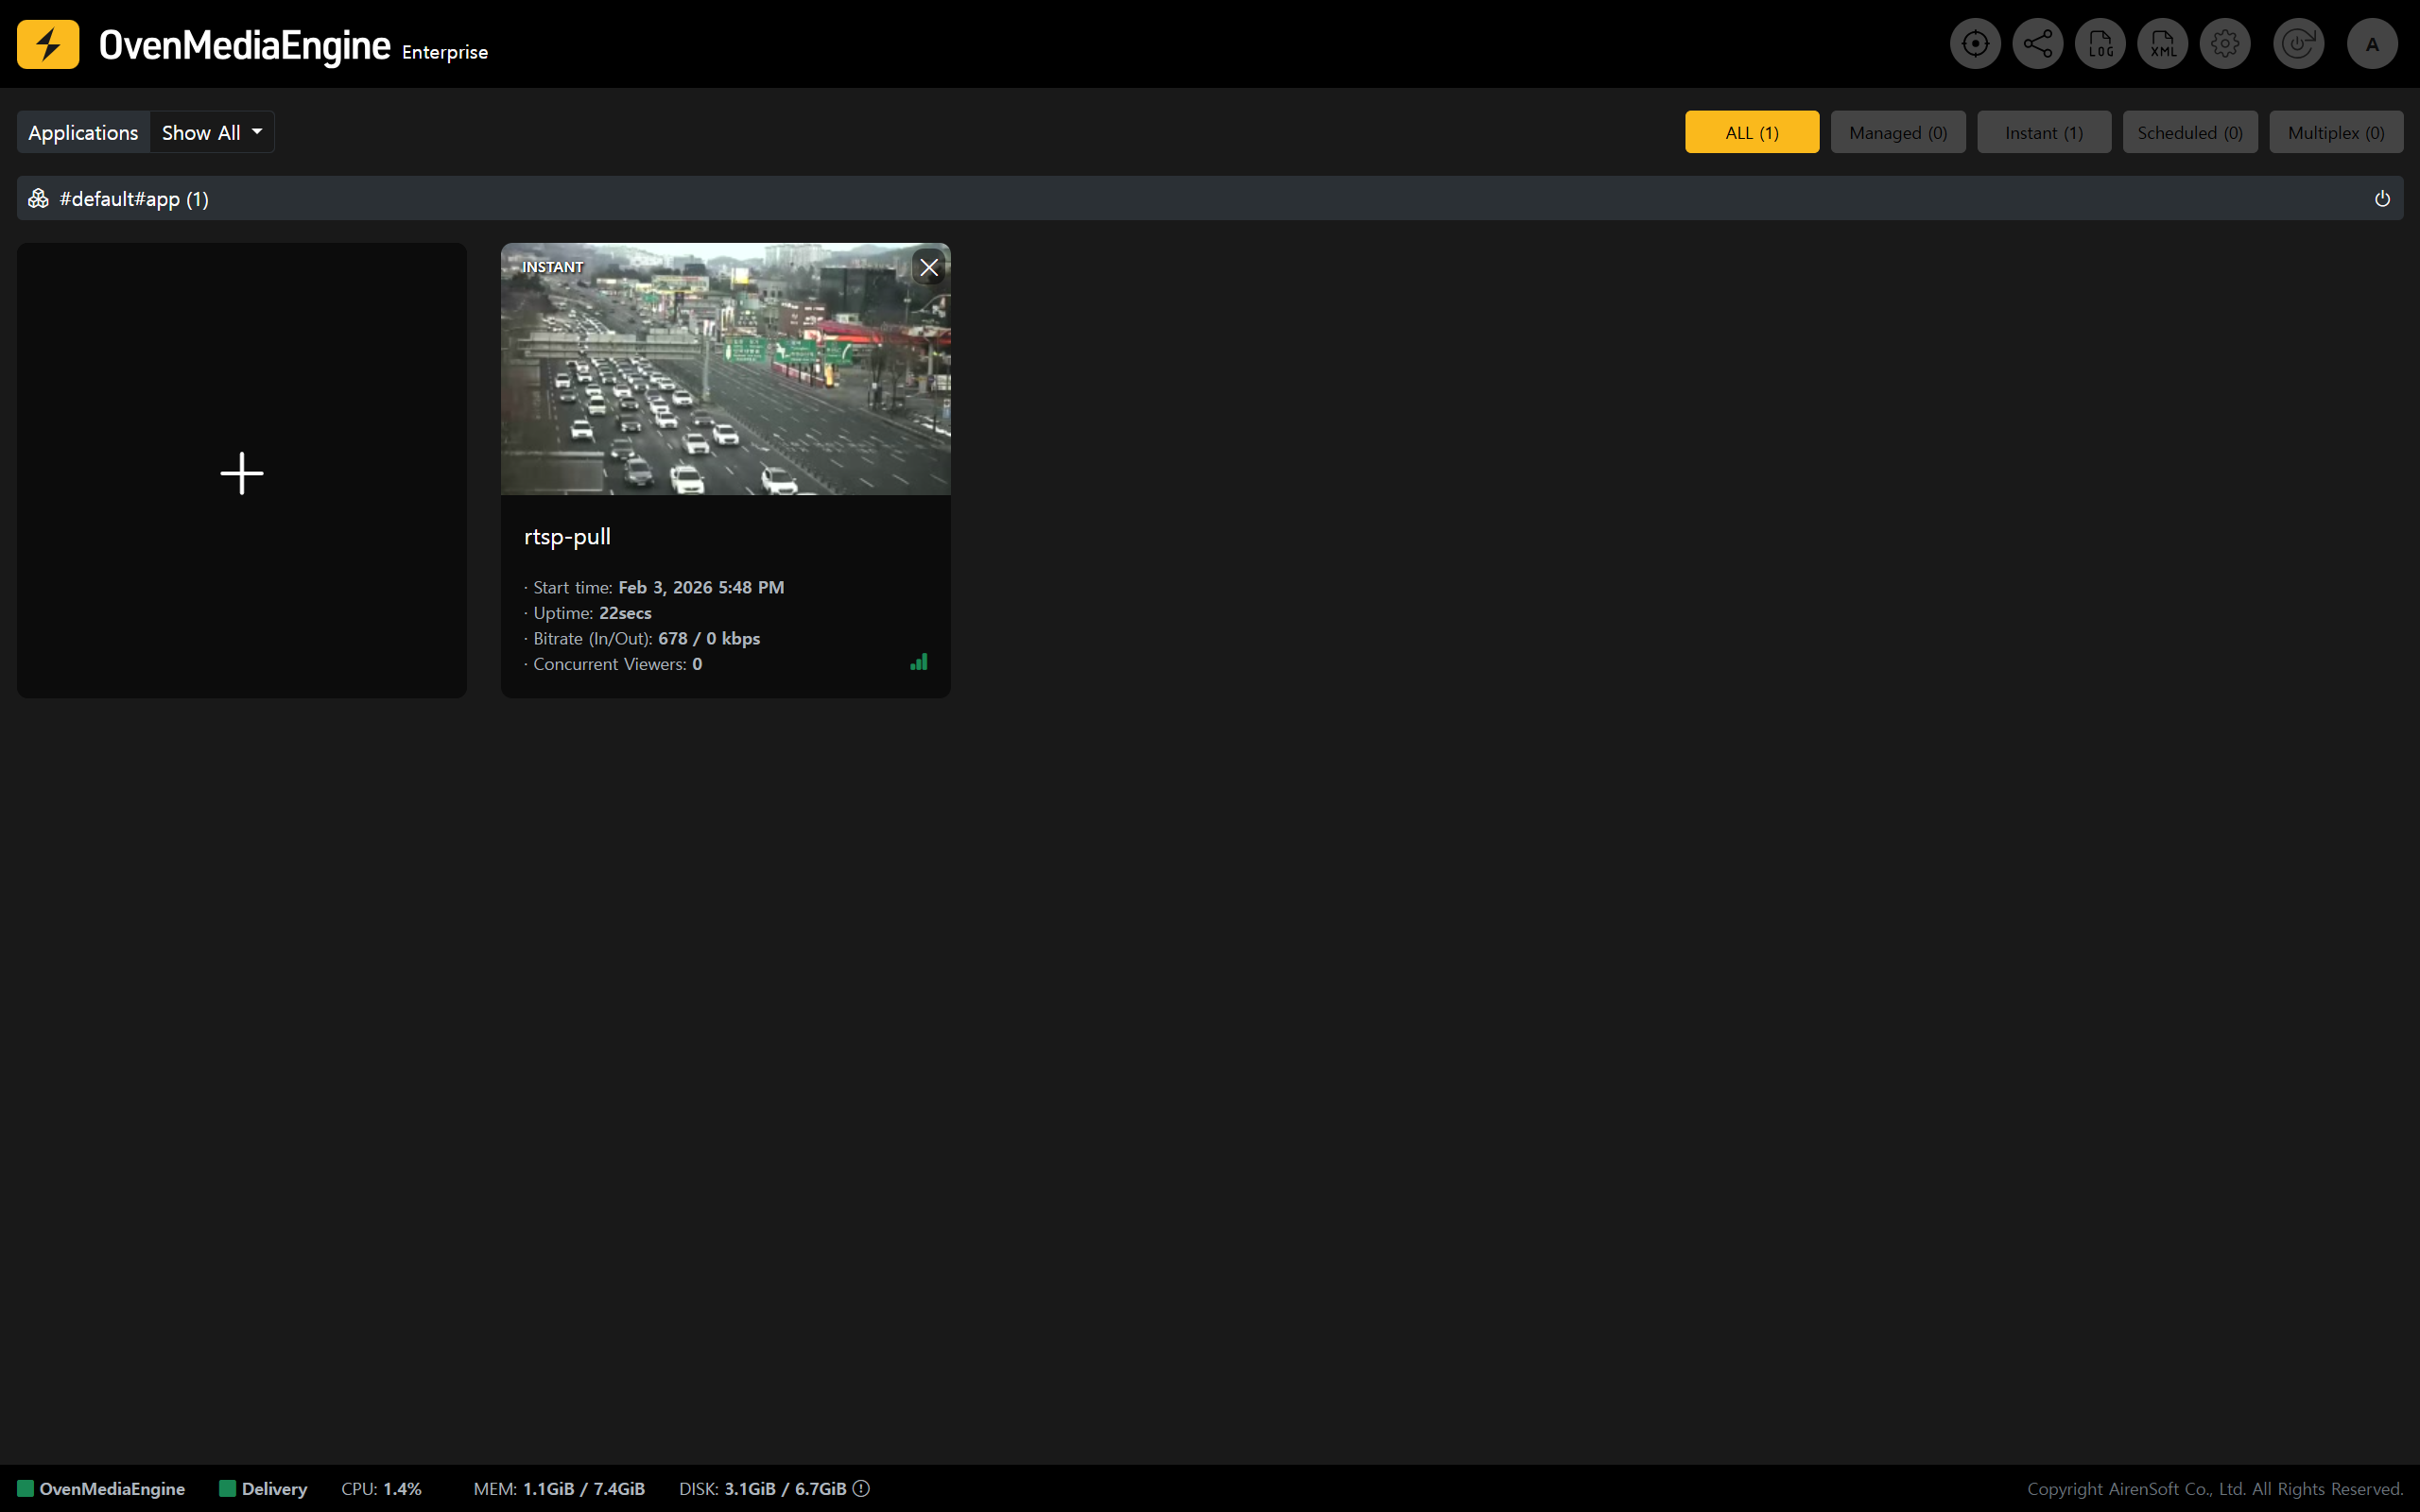Collapse the #default#app section header
The width and height of the screenshot is (2420, 1512).
click(x=133, y=199)
